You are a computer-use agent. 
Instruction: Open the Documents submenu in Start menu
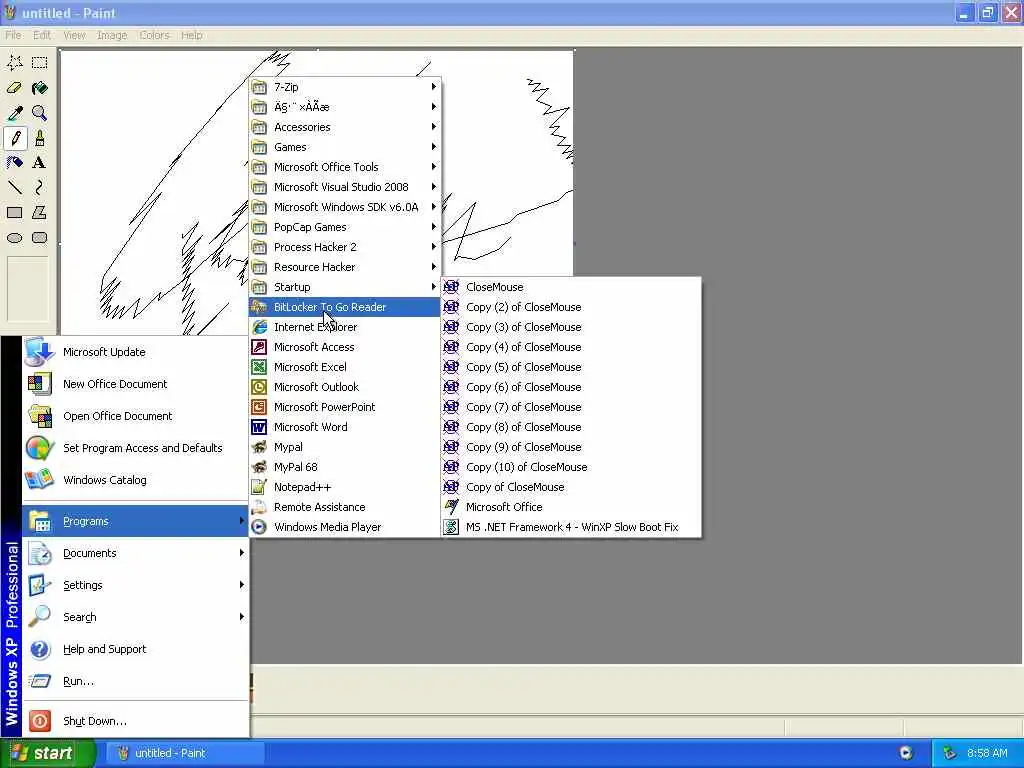[135, 553]
